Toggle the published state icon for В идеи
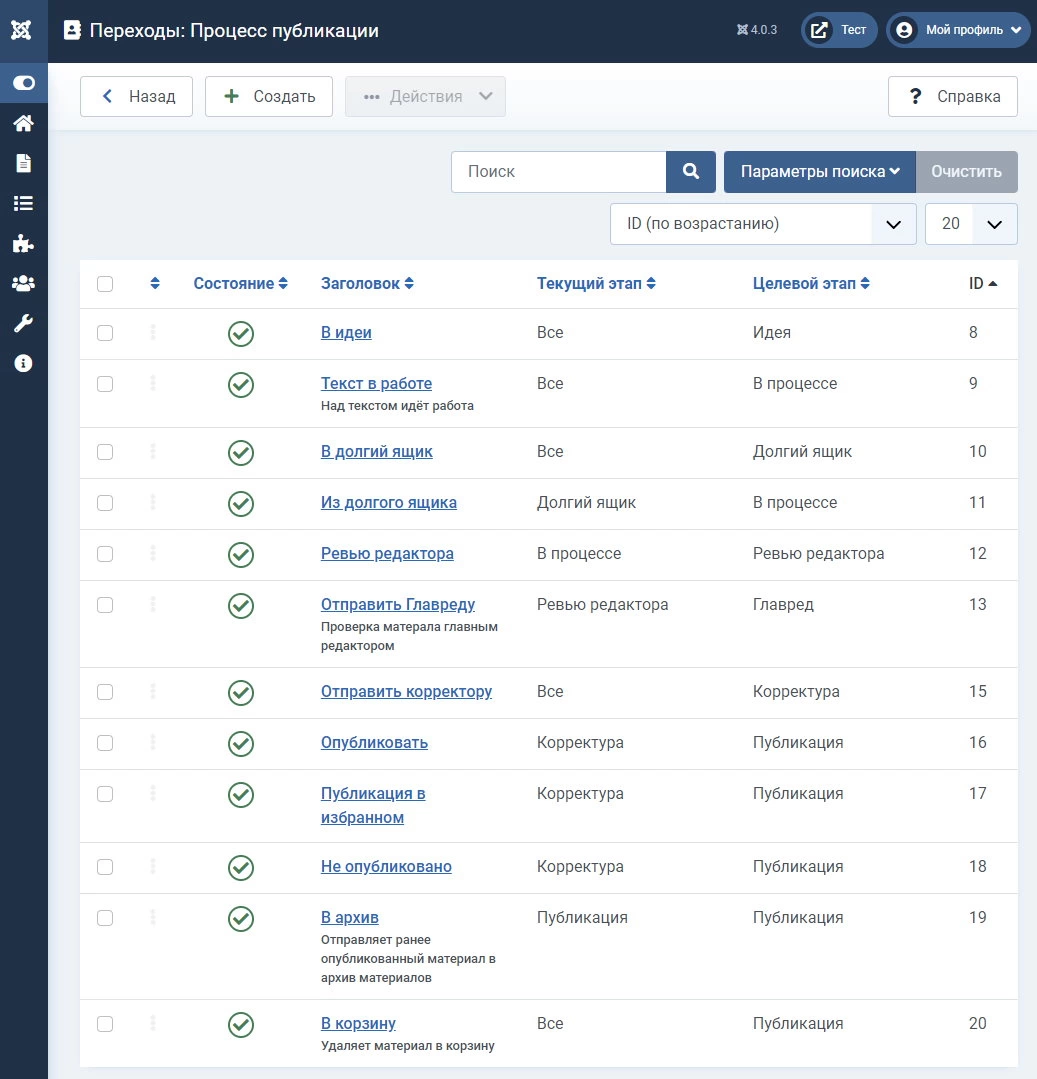 [241, 334]
